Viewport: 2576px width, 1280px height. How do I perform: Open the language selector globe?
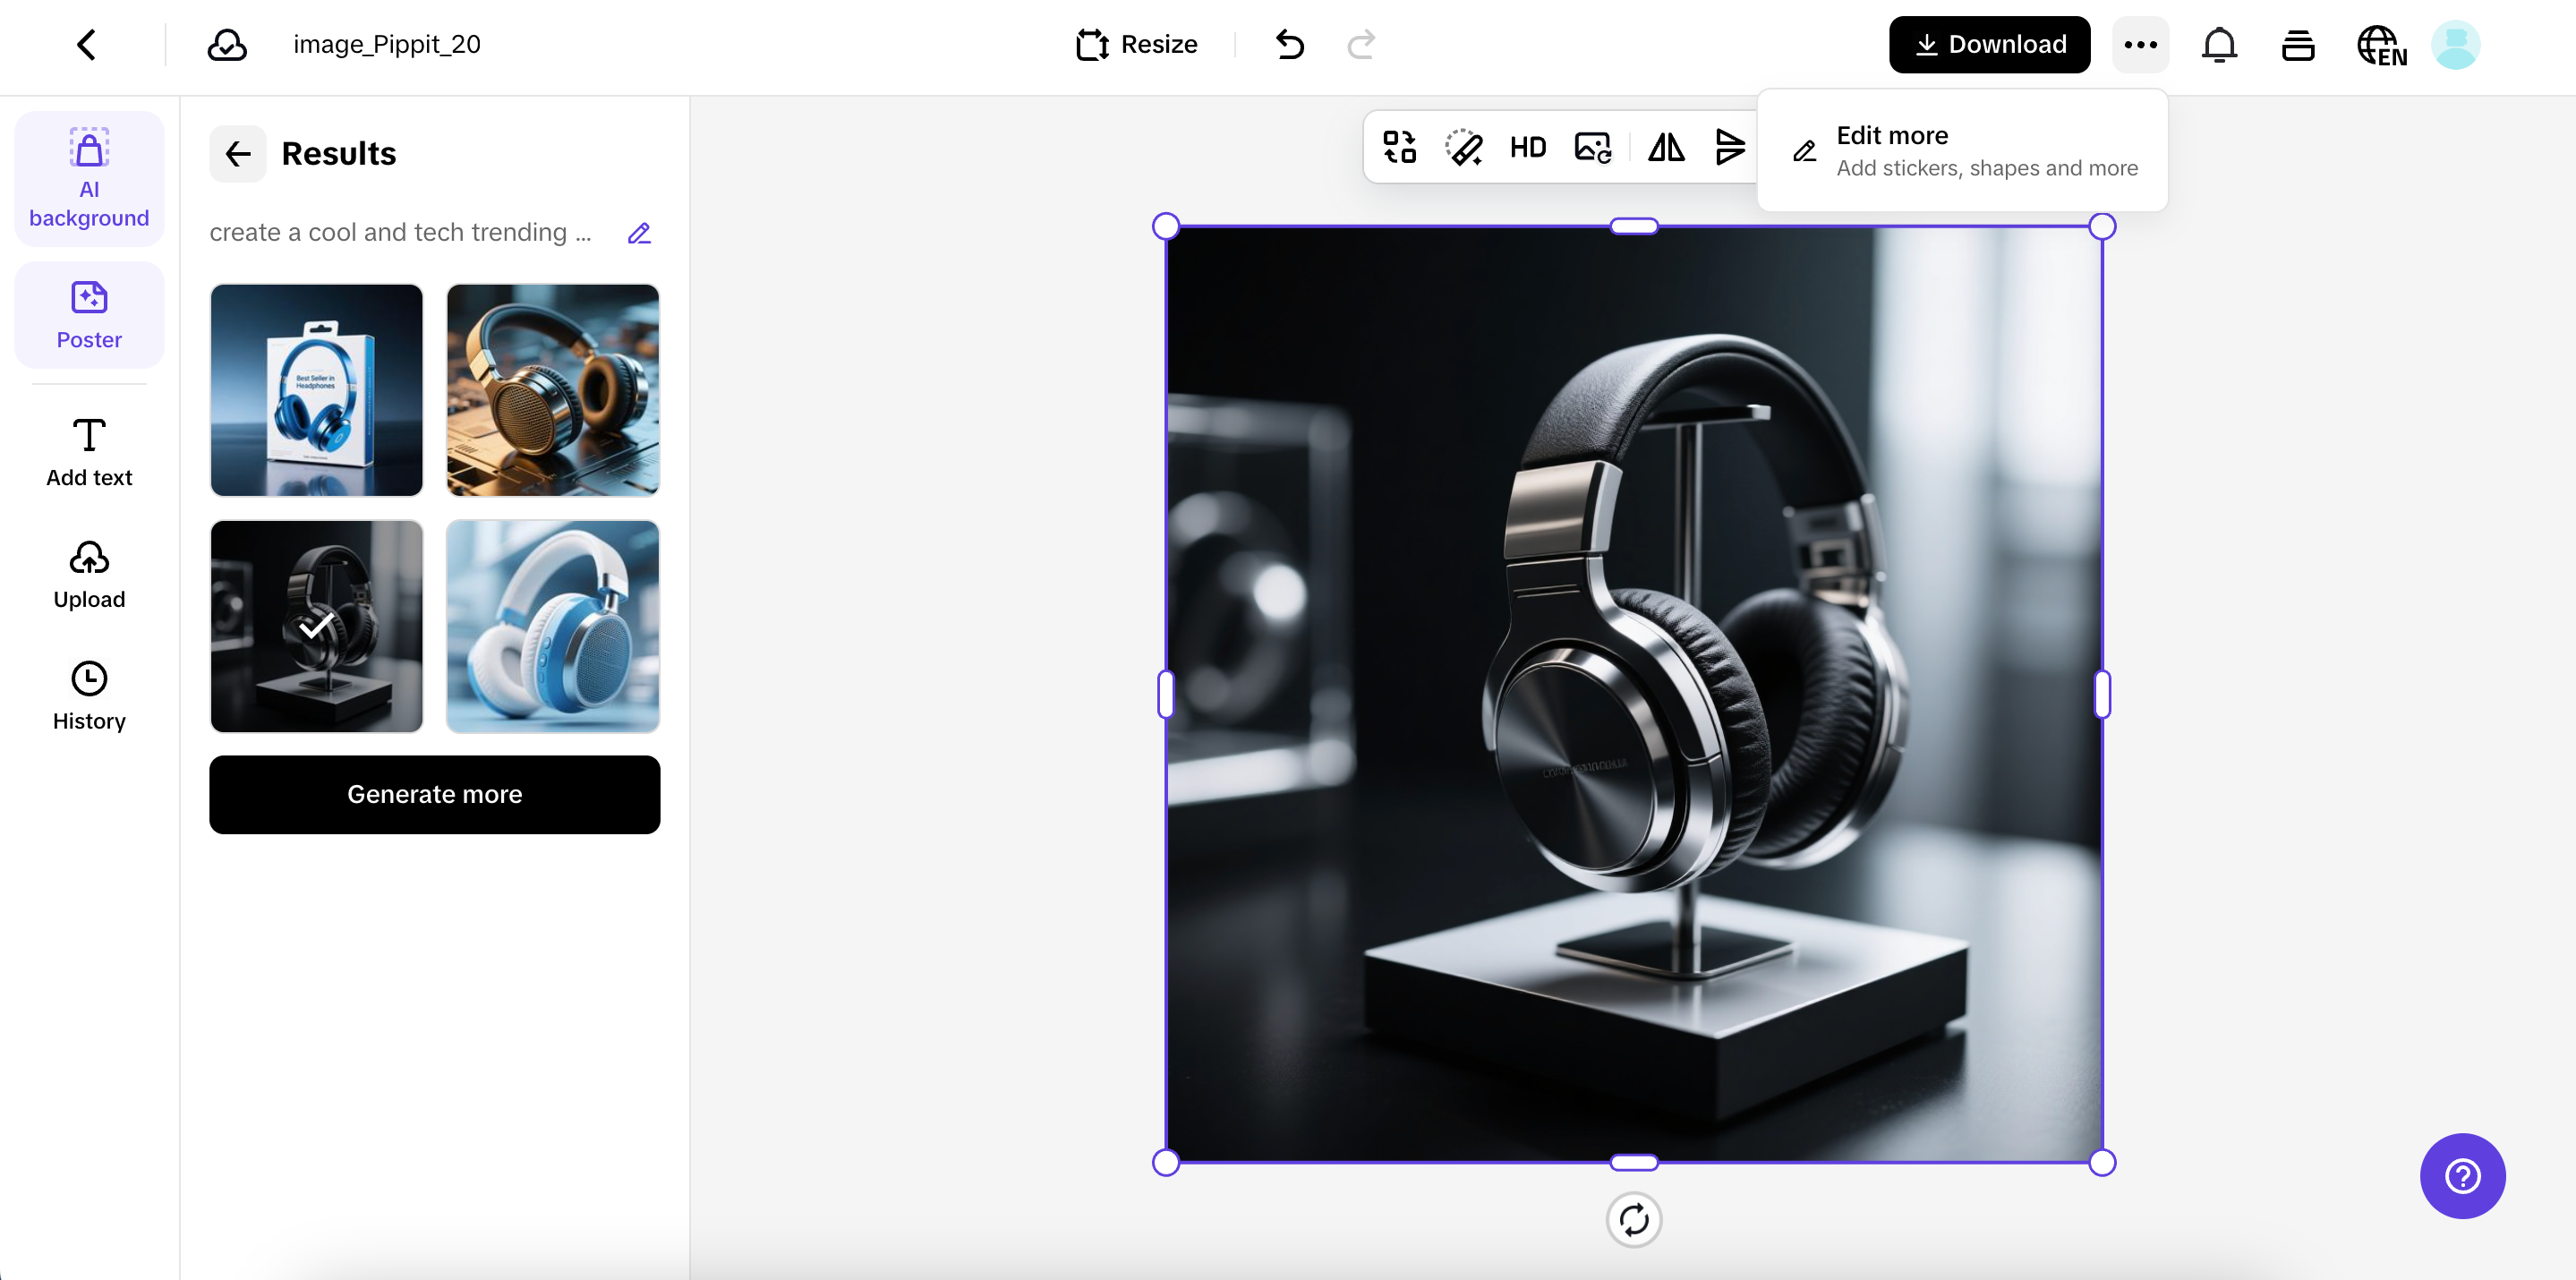point(2381,44)
